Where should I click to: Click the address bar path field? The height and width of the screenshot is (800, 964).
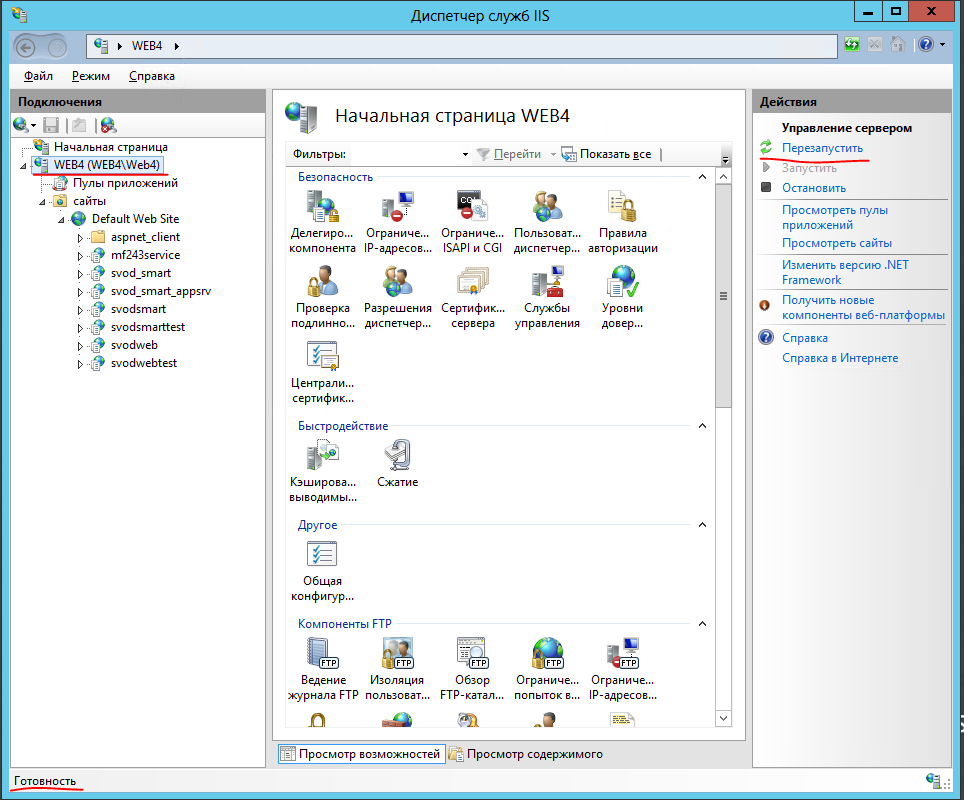(x=462, y=46)
